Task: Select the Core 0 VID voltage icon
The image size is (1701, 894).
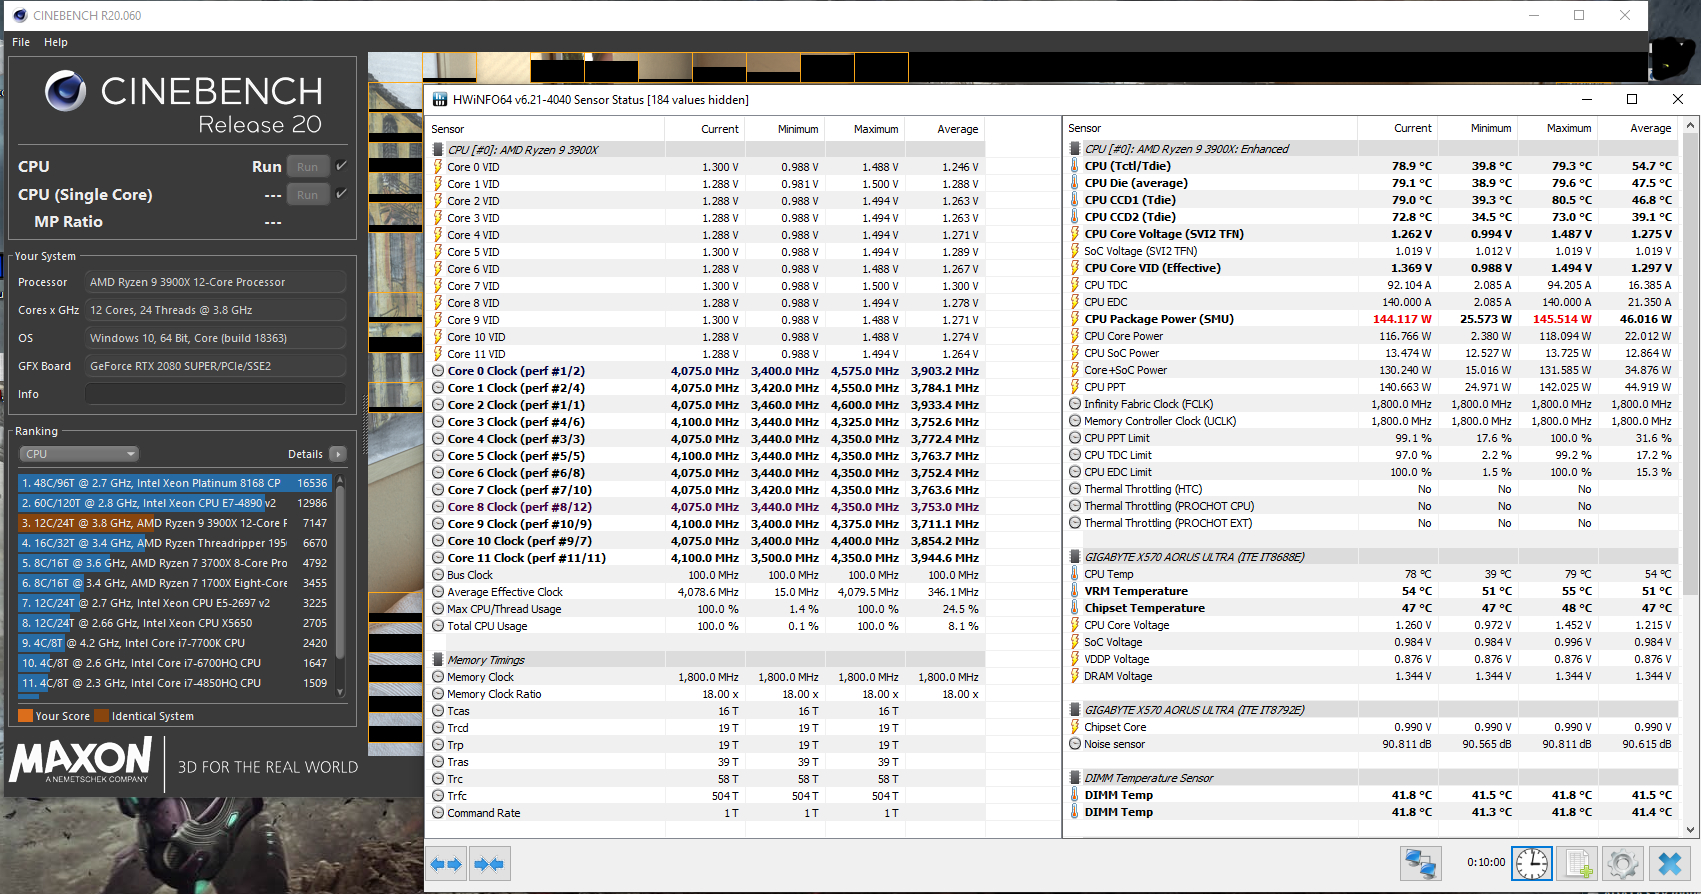Action: [438, 167]
